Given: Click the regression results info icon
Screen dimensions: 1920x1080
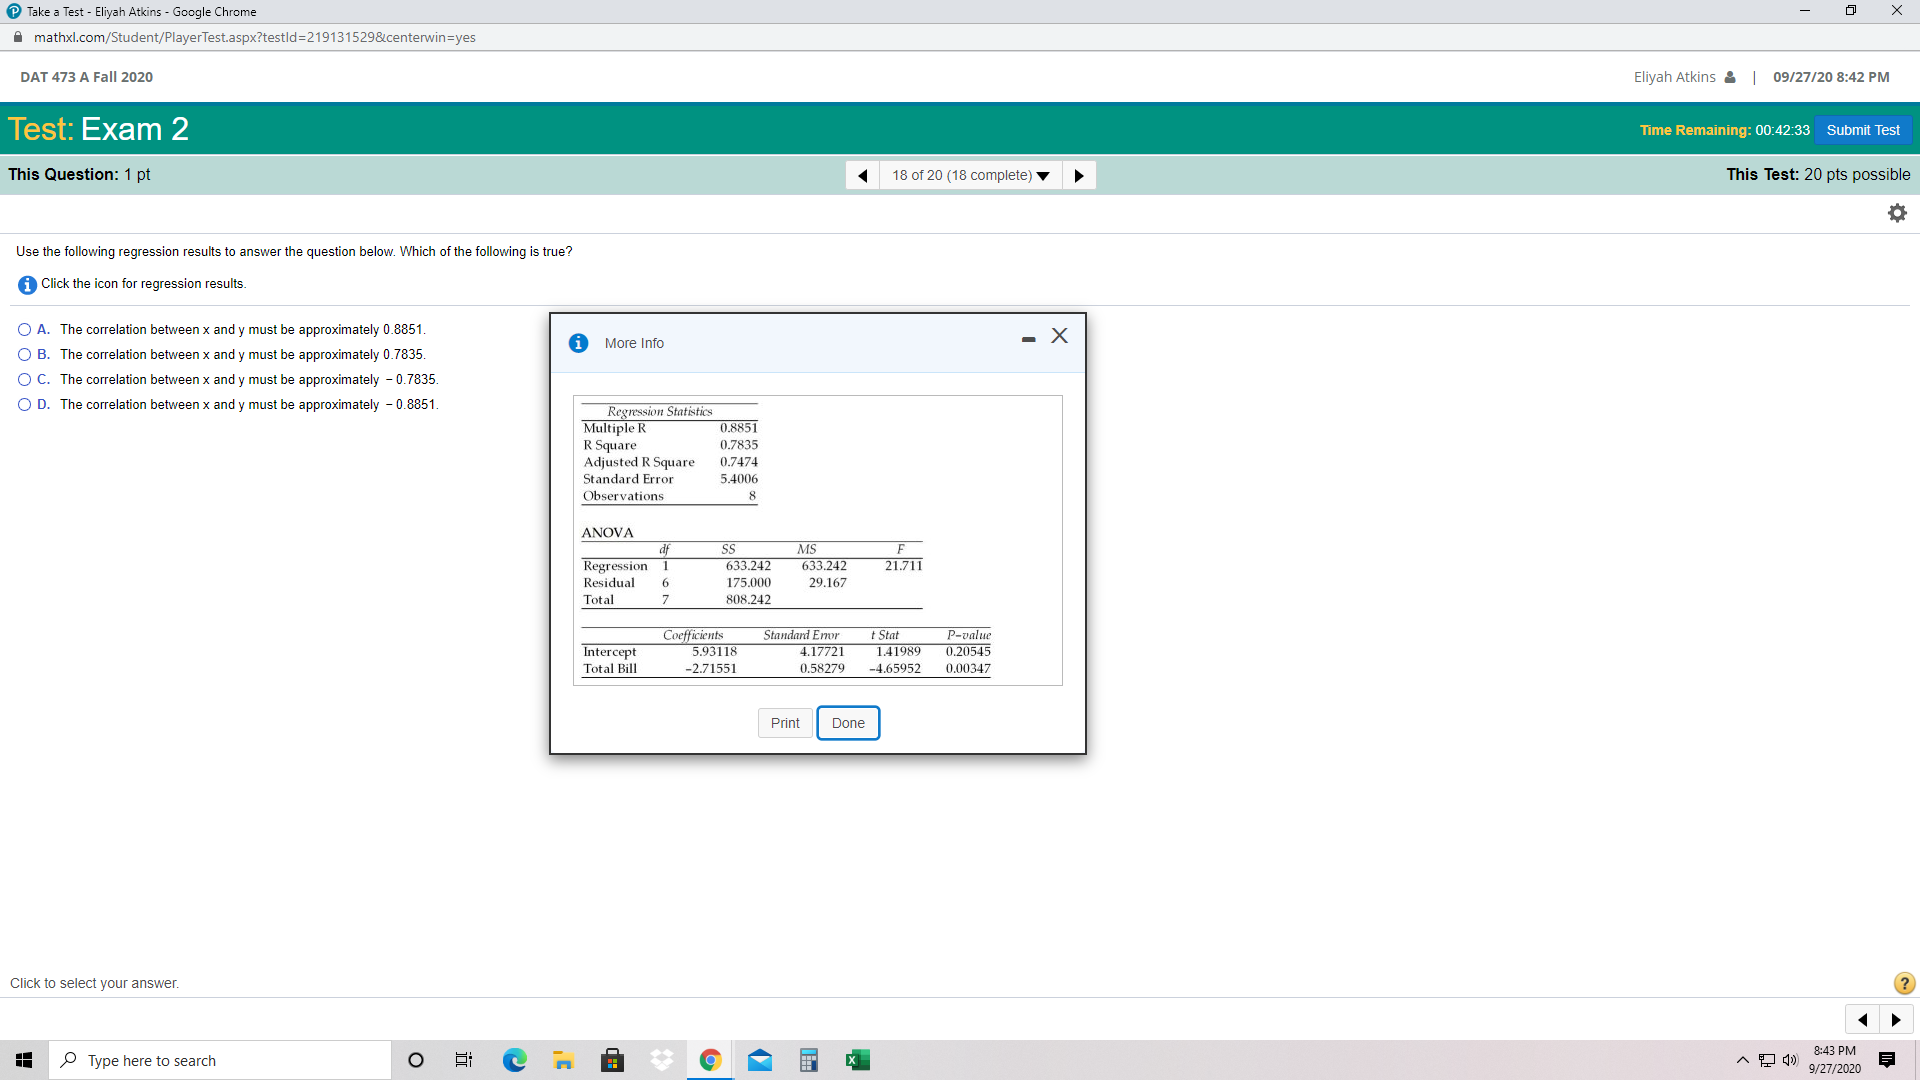Looking at the screenshot, I should [x=27, y=285].
